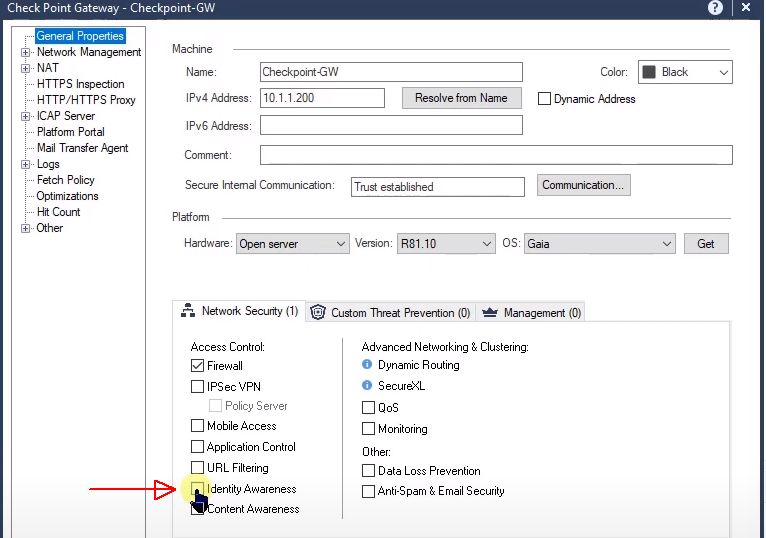Viewport: 766px width, 538px height.
Task: Click the black color swatch
Action: 649,72
